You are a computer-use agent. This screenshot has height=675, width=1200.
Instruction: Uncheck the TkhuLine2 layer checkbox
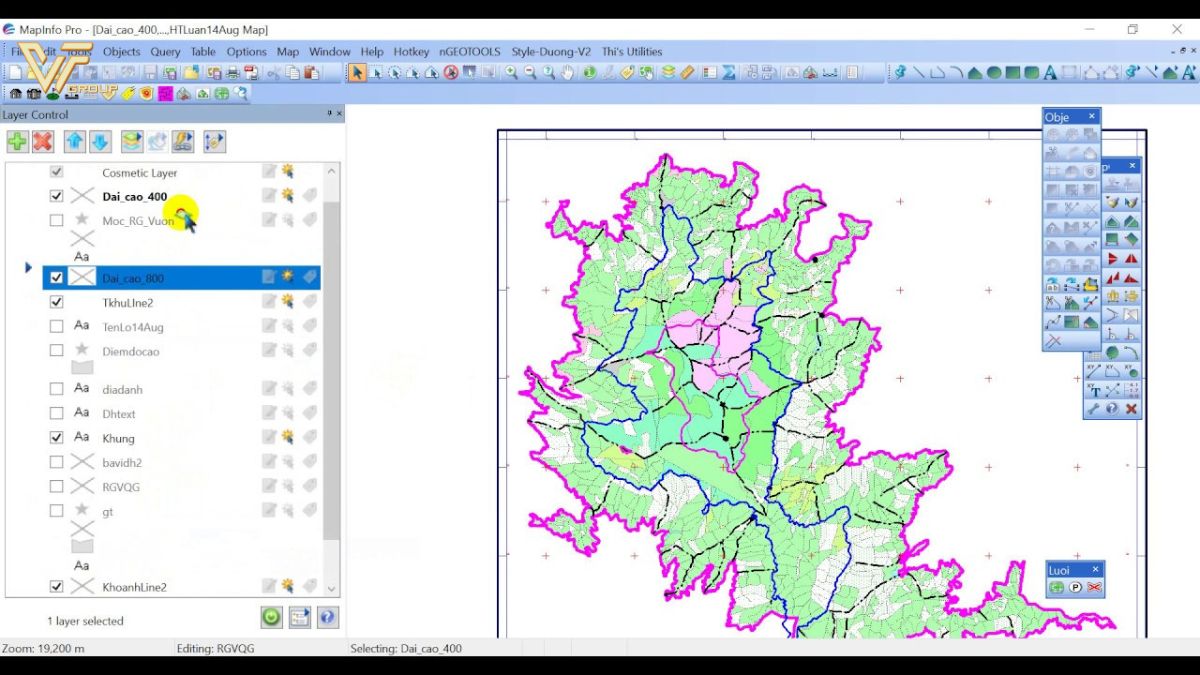(x=56, y=301)
